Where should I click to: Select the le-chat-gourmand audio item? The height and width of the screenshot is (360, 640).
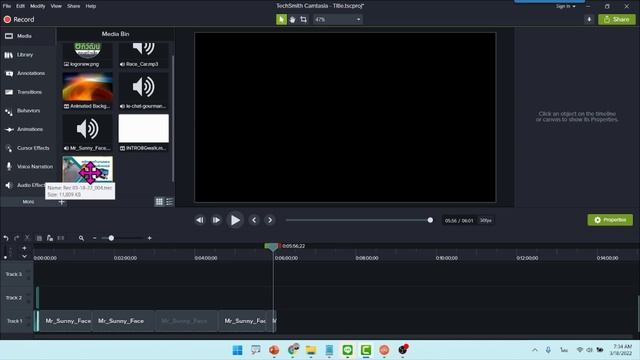[x=143, y=91]
